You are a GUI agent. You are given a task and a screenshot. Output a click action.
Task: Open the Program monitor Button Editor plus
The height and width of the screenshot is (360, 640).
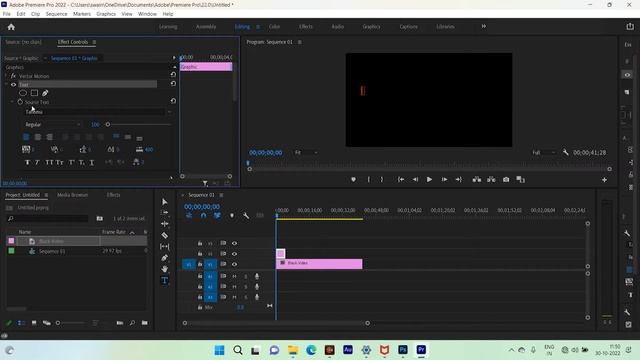[x=604, y=180]
